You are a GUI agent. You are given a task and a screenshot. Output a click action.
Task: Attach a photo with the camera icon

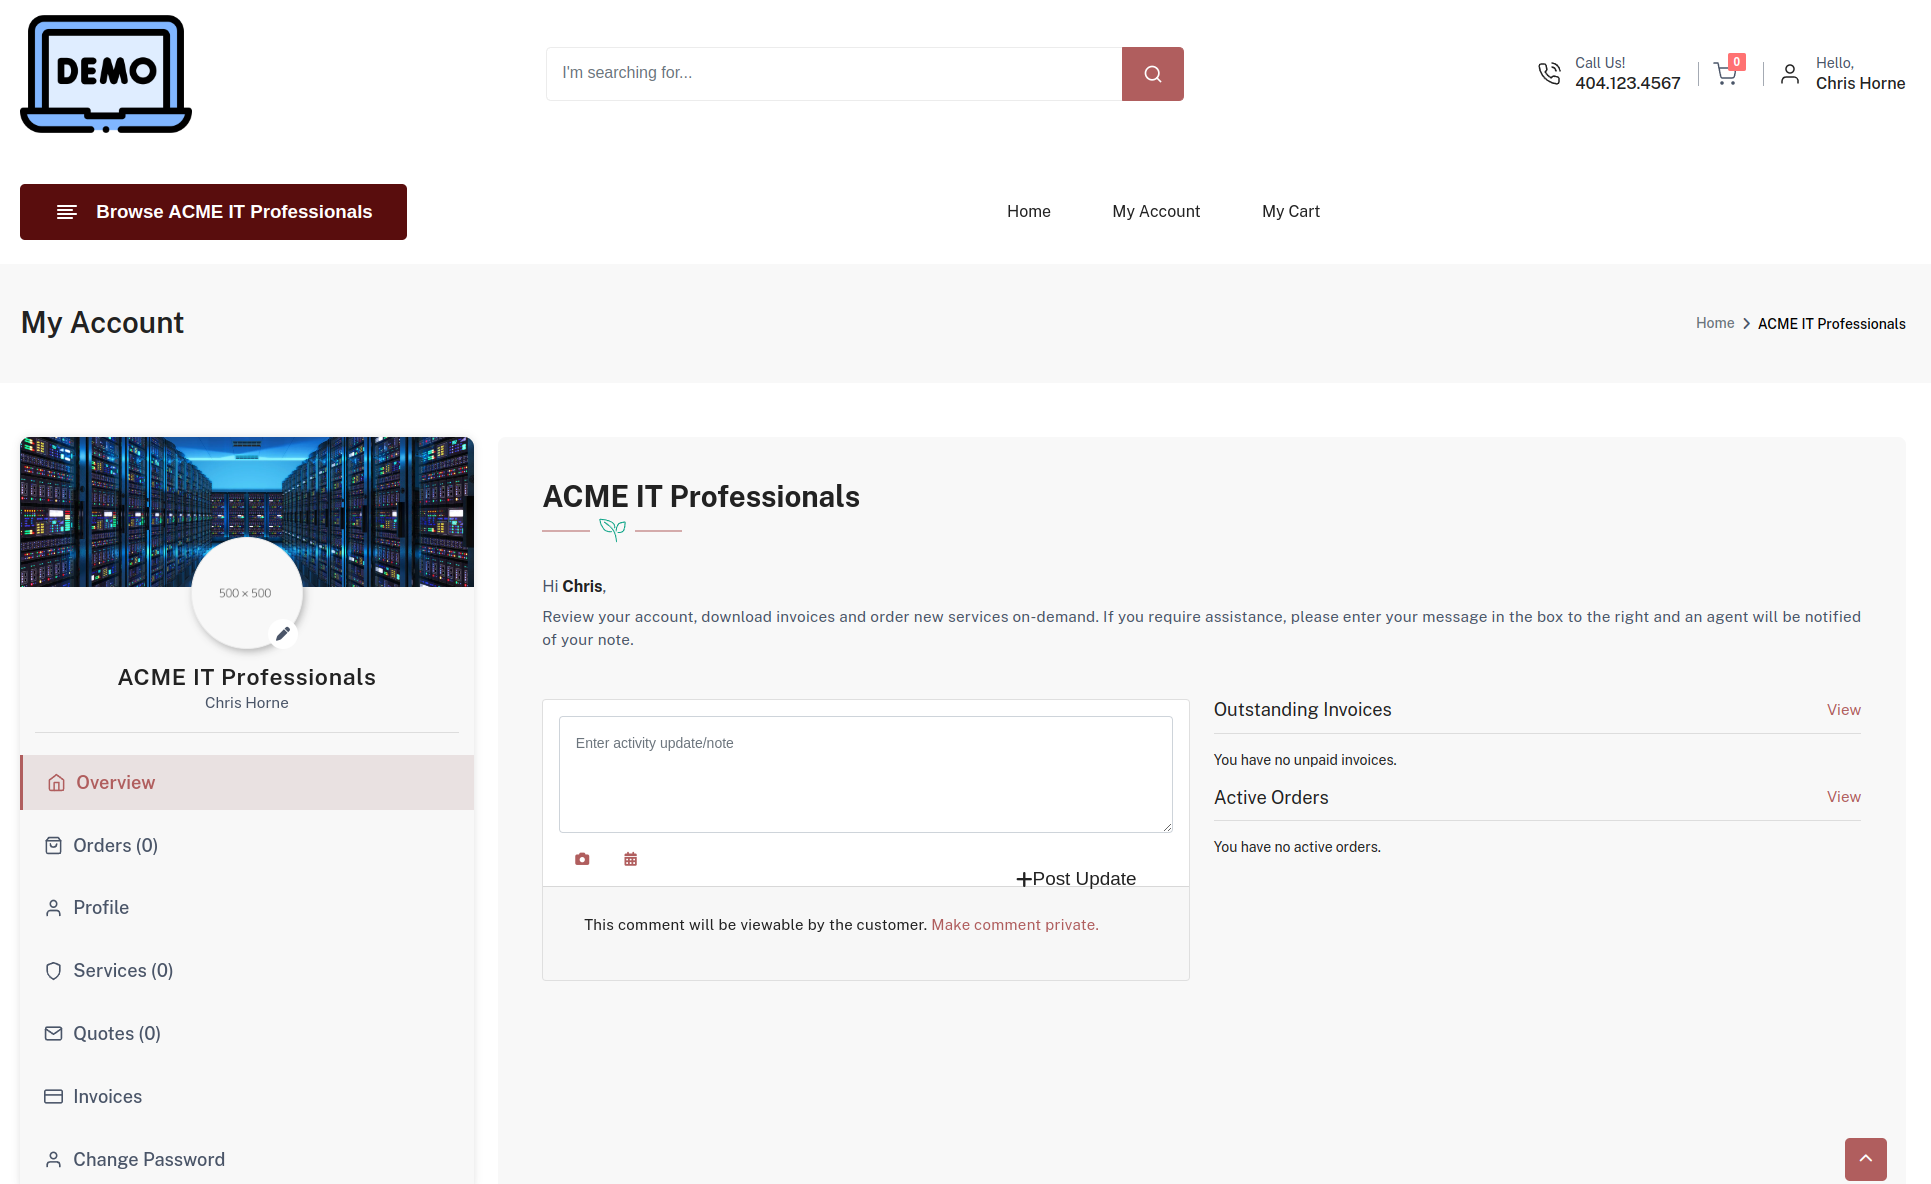pyautogui.click(x=582, y=859)
